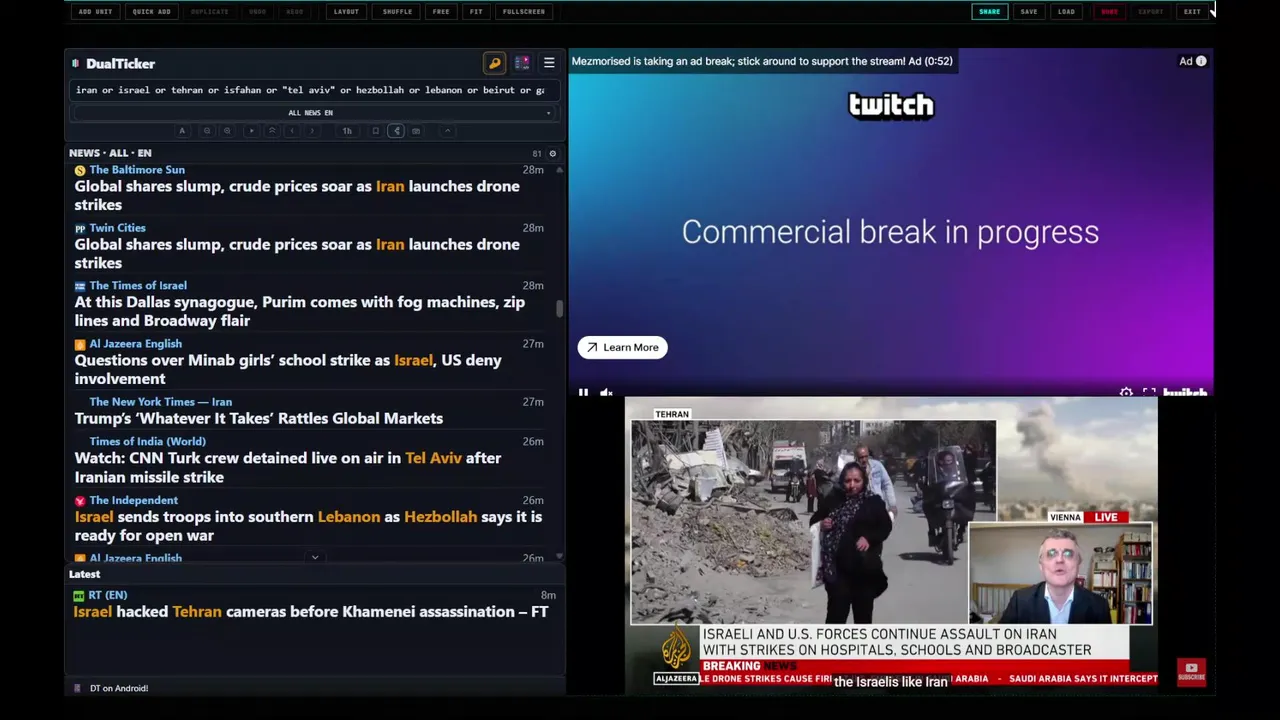Click the REDO toolbar item
The height and width of the screenshot is (720, 1280).
[x=295, y=12]
